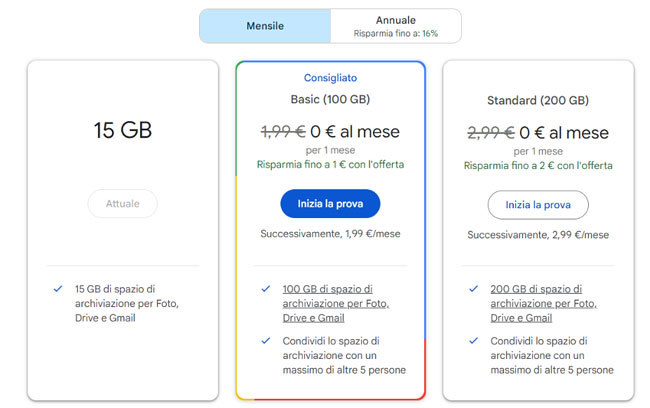The image size is (650, 408).
Task: Click the 'Successivamente, 2,99 €/mese' text
Action: pyautogui.click(x=538, y=235)
